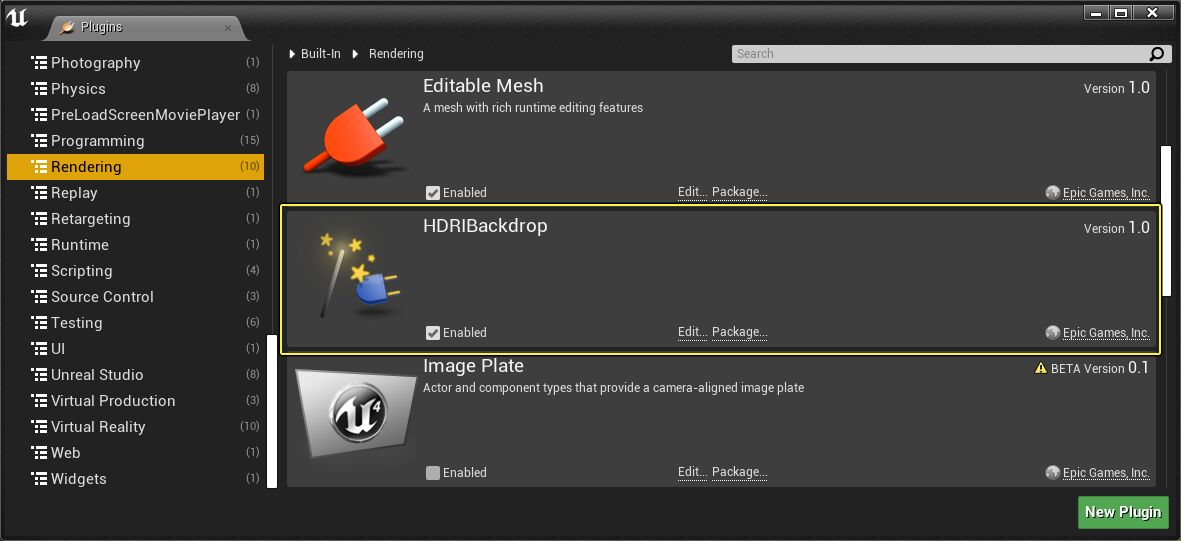Click the list icon beside Physics
Screen dimensions: 1181x541
click(x=40, y=89)
